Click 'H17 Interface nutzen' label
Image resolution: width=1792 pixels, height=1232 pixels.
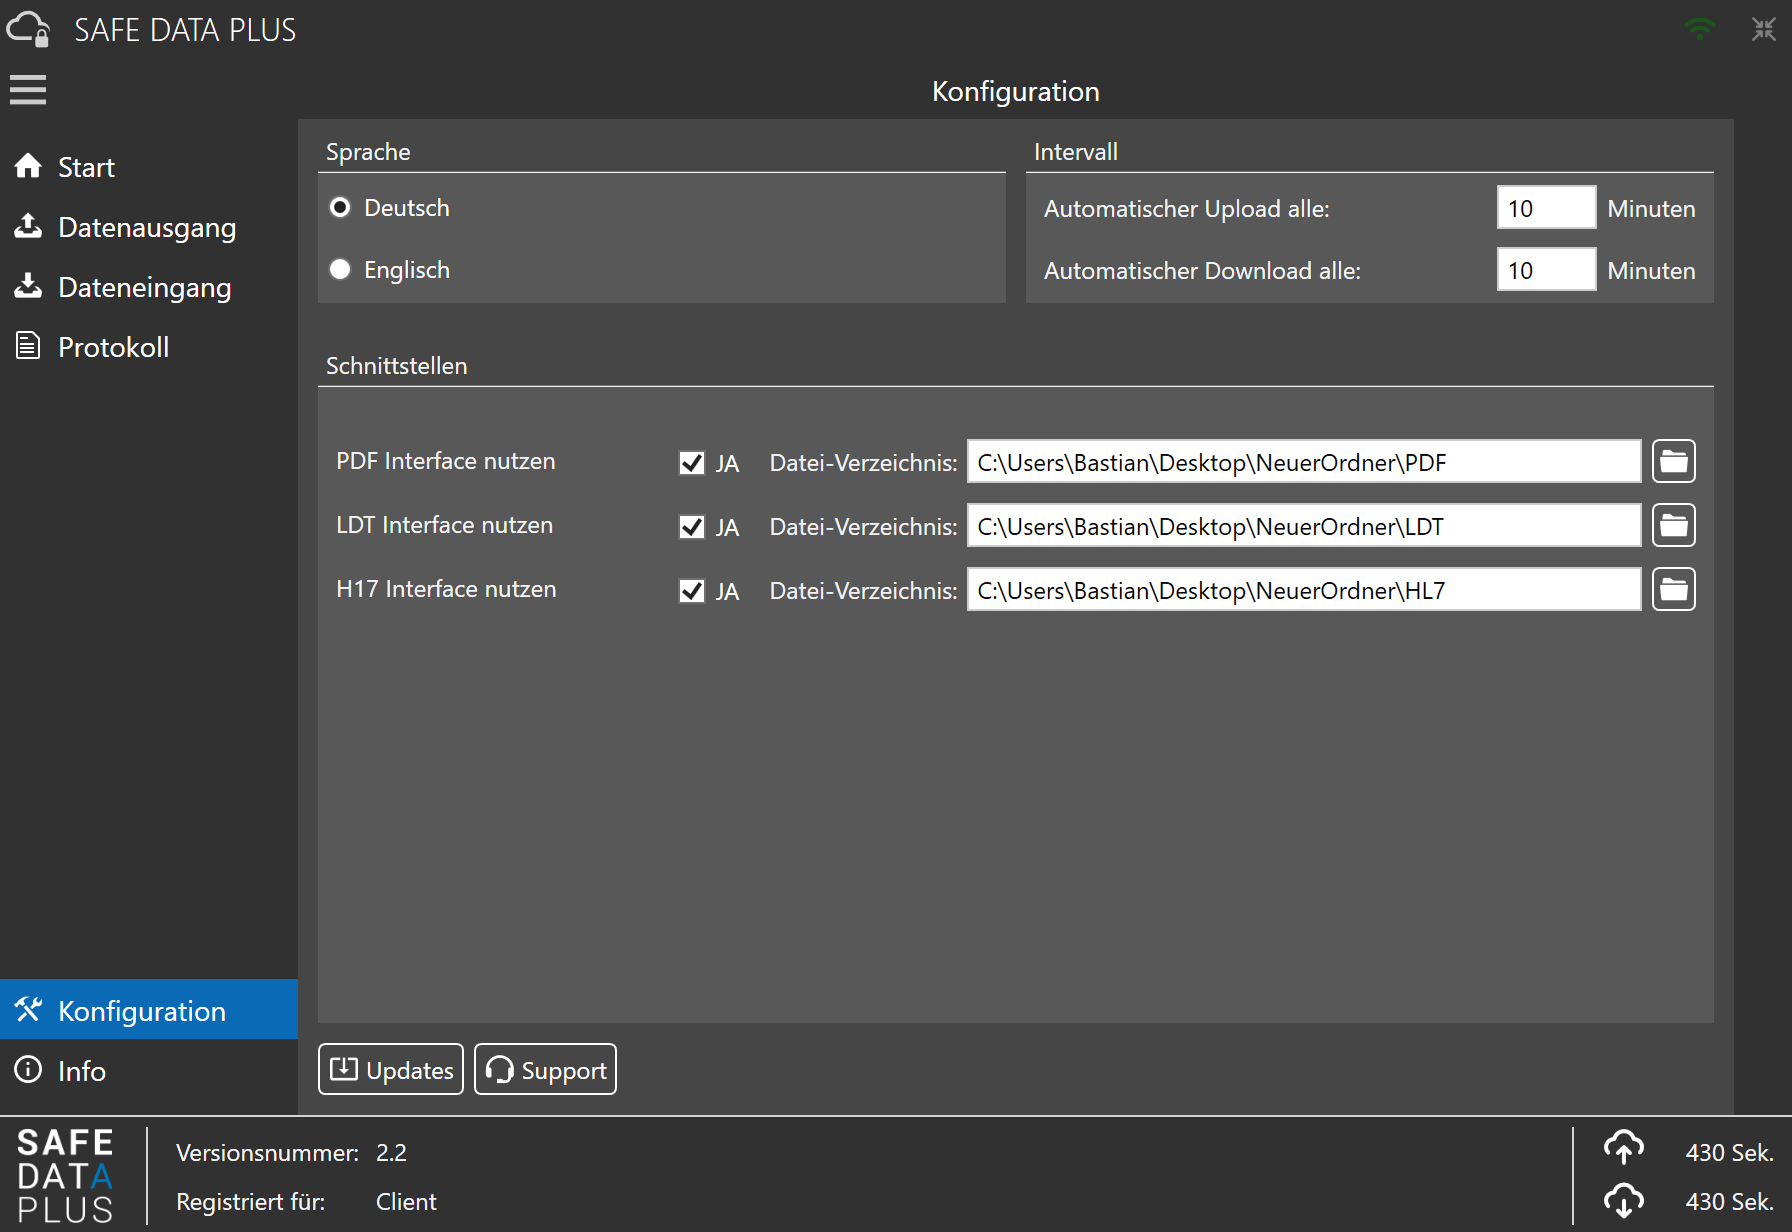pos(446,589)
